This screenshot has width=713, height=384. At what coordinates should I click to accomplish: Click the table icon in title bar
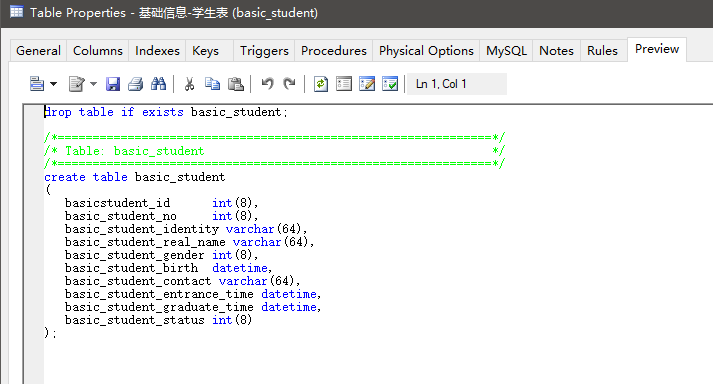(x=16, y=11)
